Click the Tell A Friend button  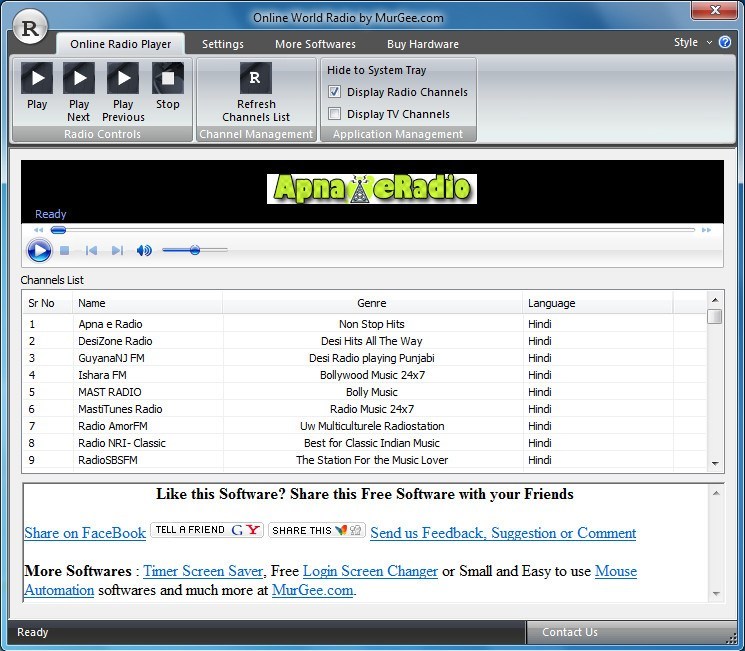[x=207, y=530]
